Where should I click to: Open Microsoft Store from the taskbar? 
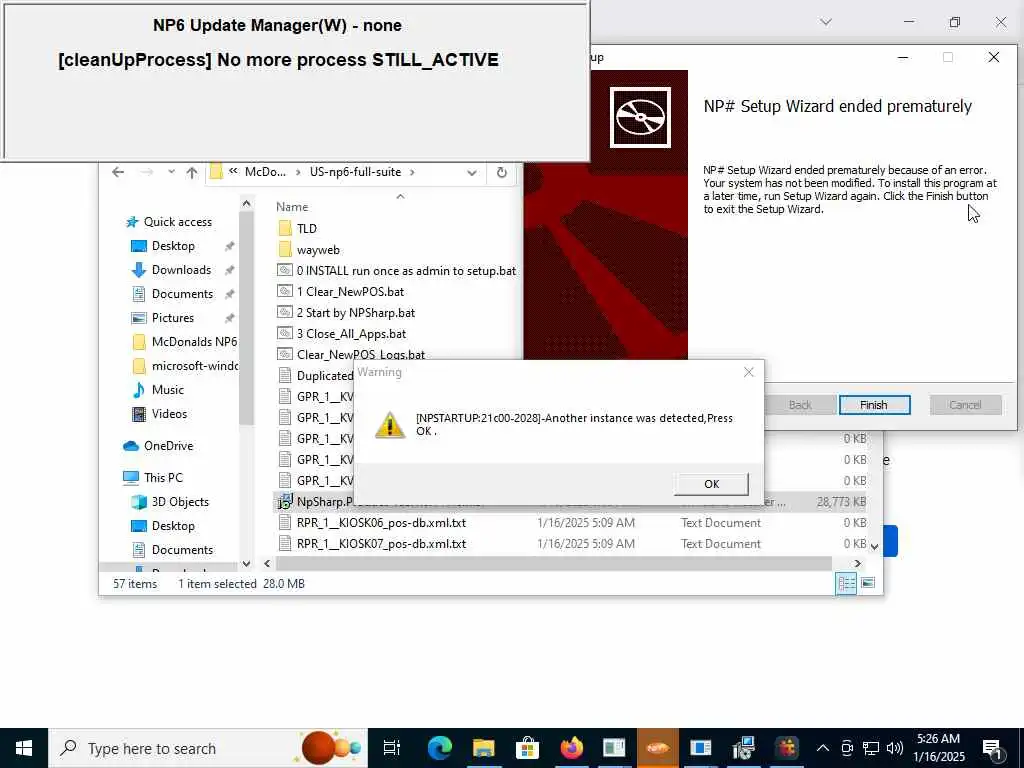click(x=527, y=748)
